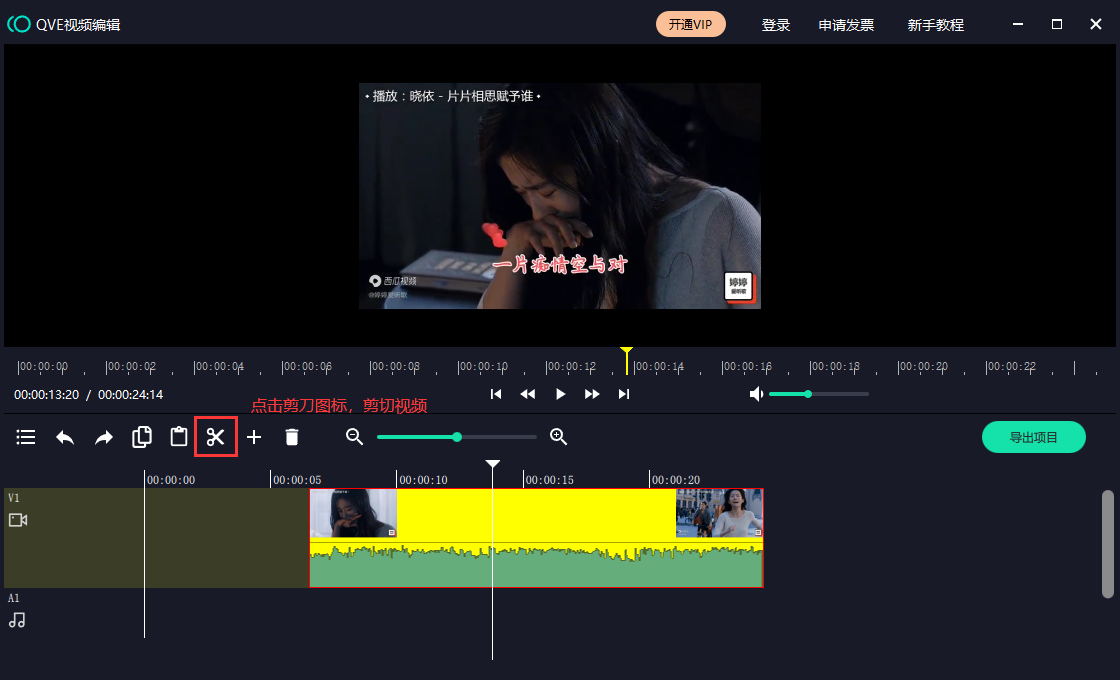Copy the selected clip
The image size is (1120, 680).
coord(142,437)
